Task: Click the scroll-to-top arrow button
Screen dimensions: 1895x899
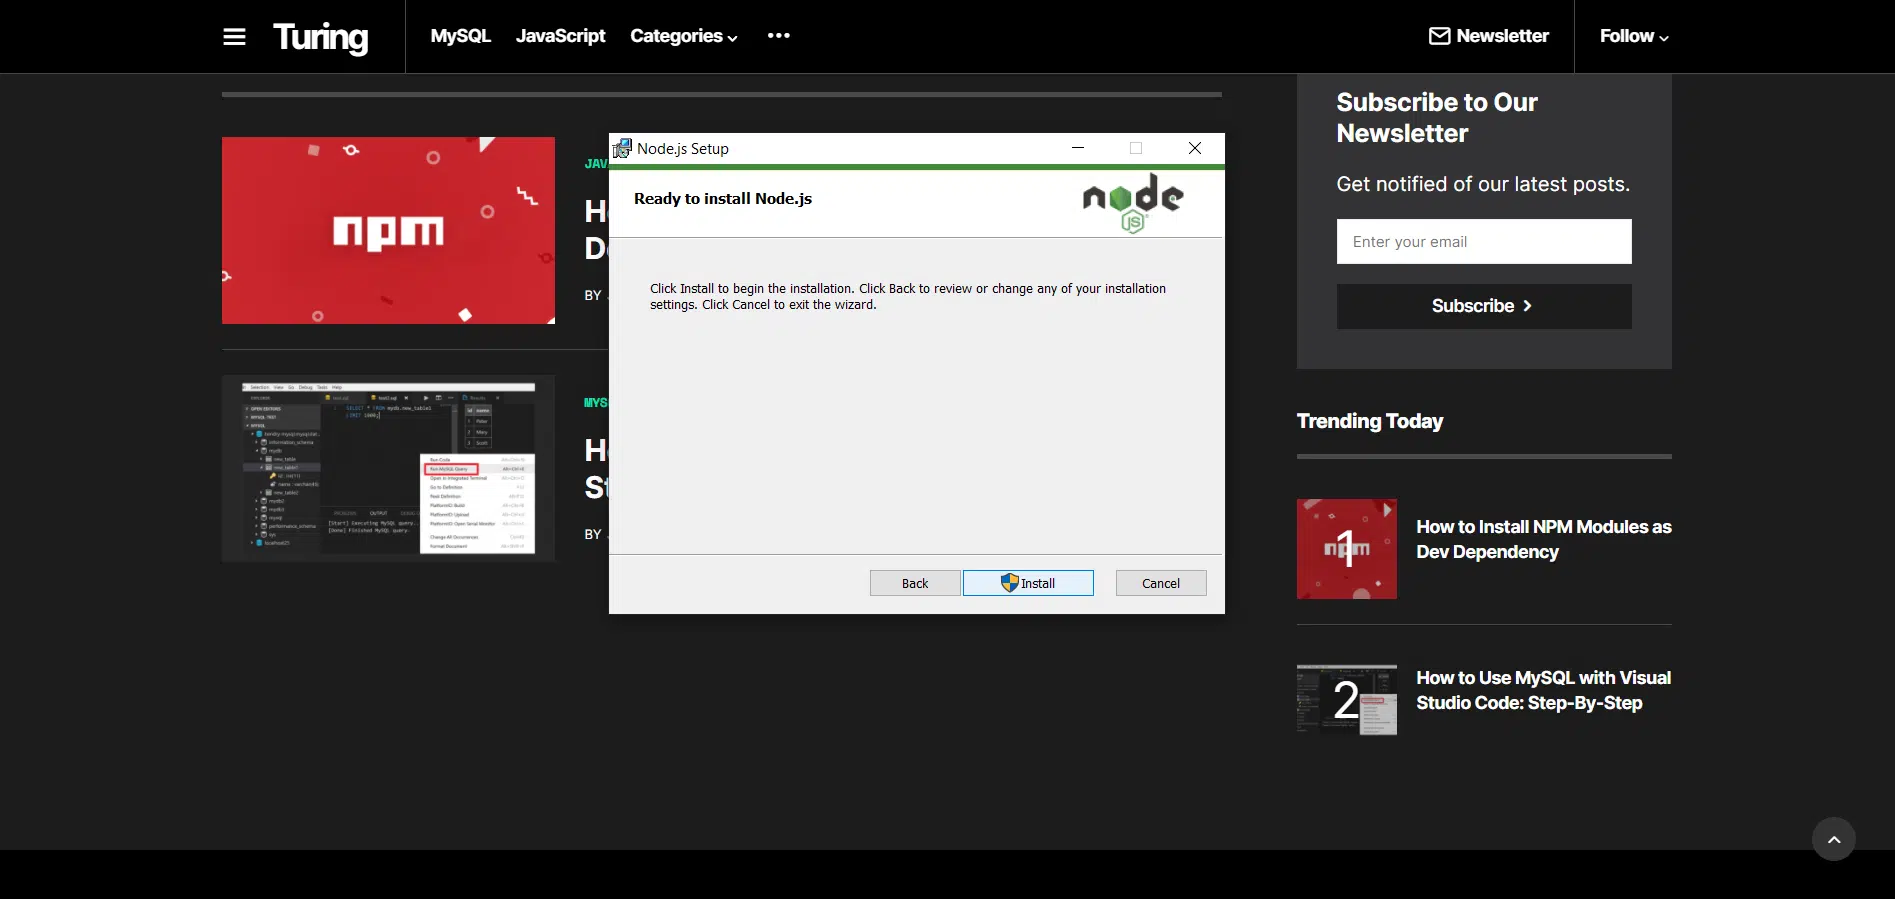Action: coord(1834,839)
